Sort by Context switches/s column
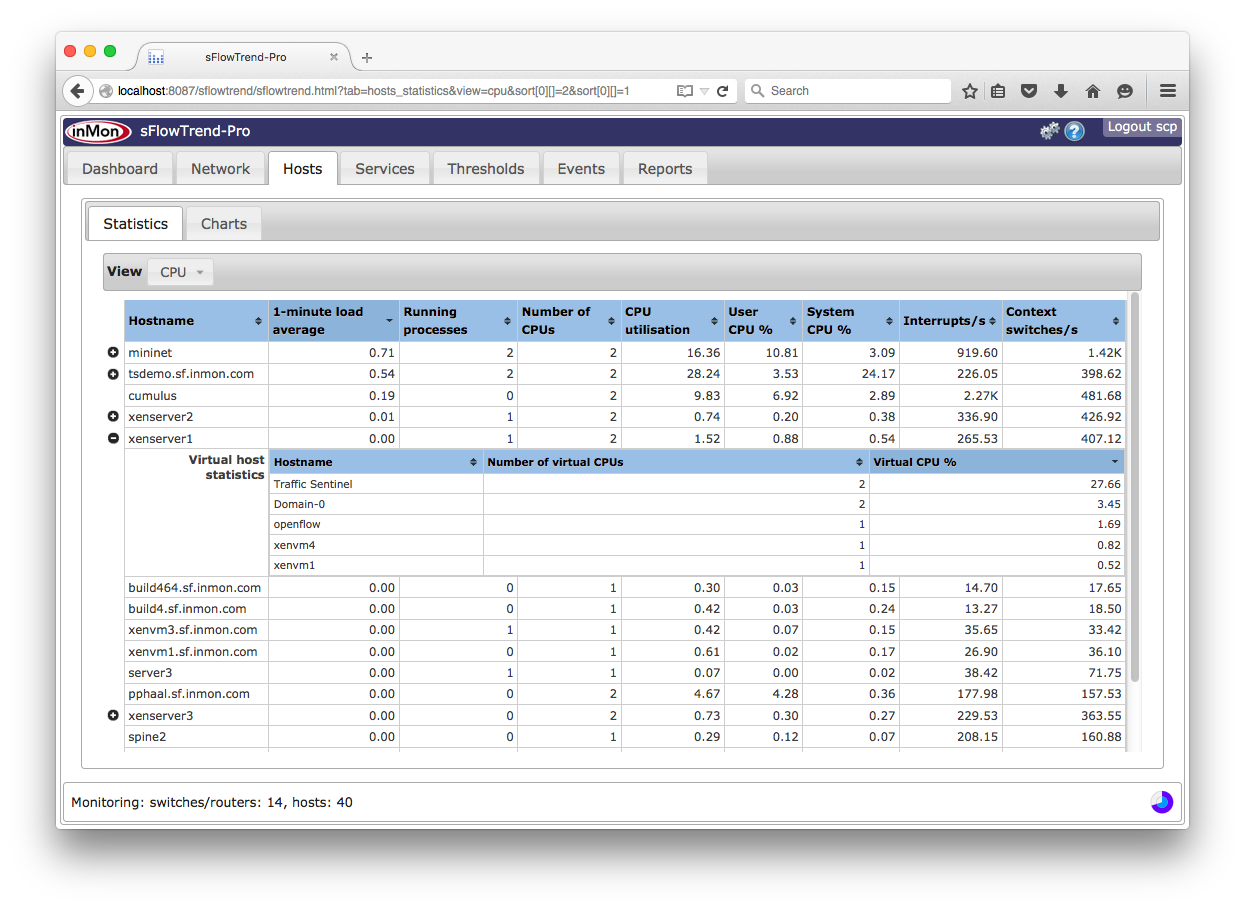 click(x=1064, y=321)
